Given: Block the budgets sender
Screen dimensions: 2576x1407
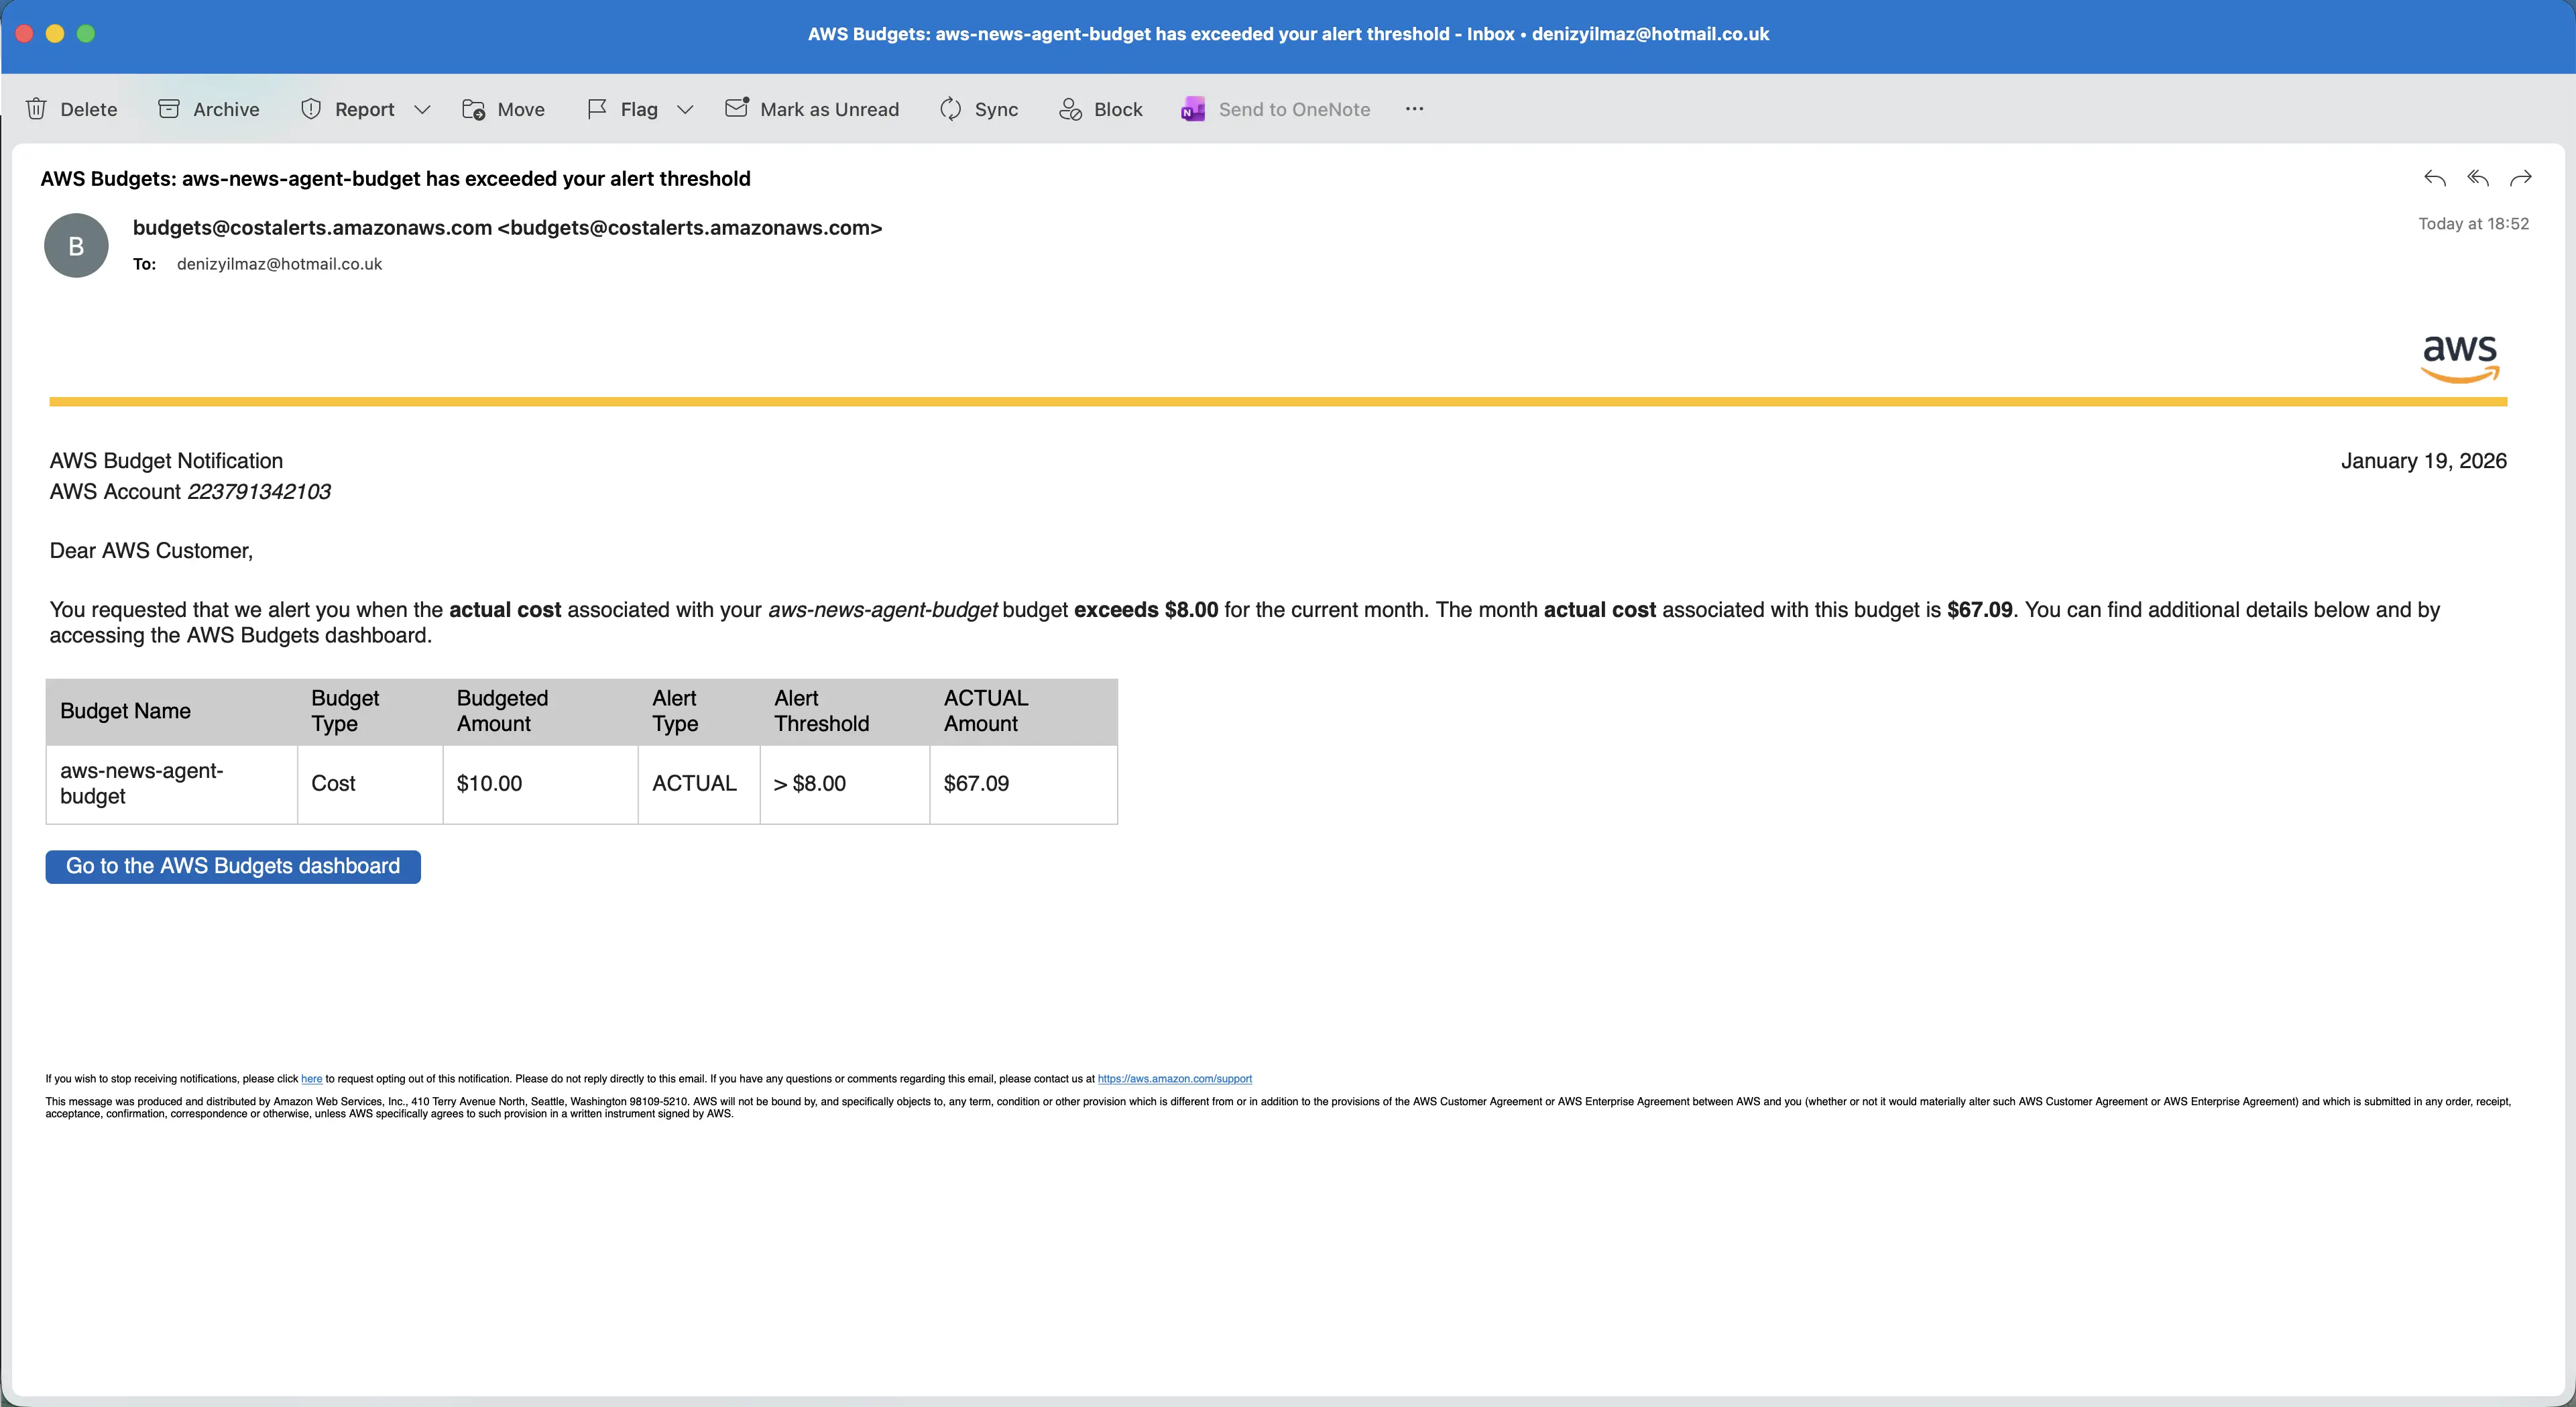Looking at the screenshot, I should coord(1100,109).
